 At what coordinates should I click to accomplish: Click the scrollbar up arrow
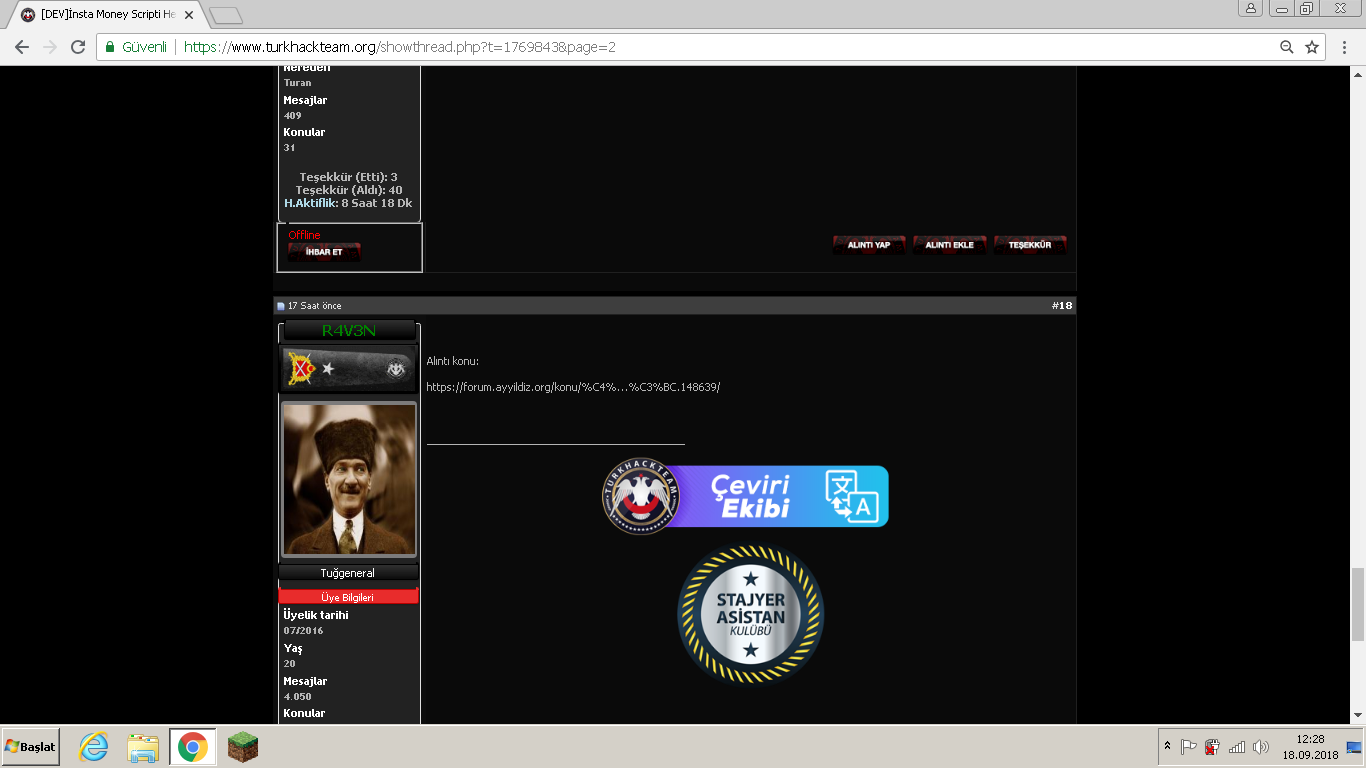point(1357,74)
